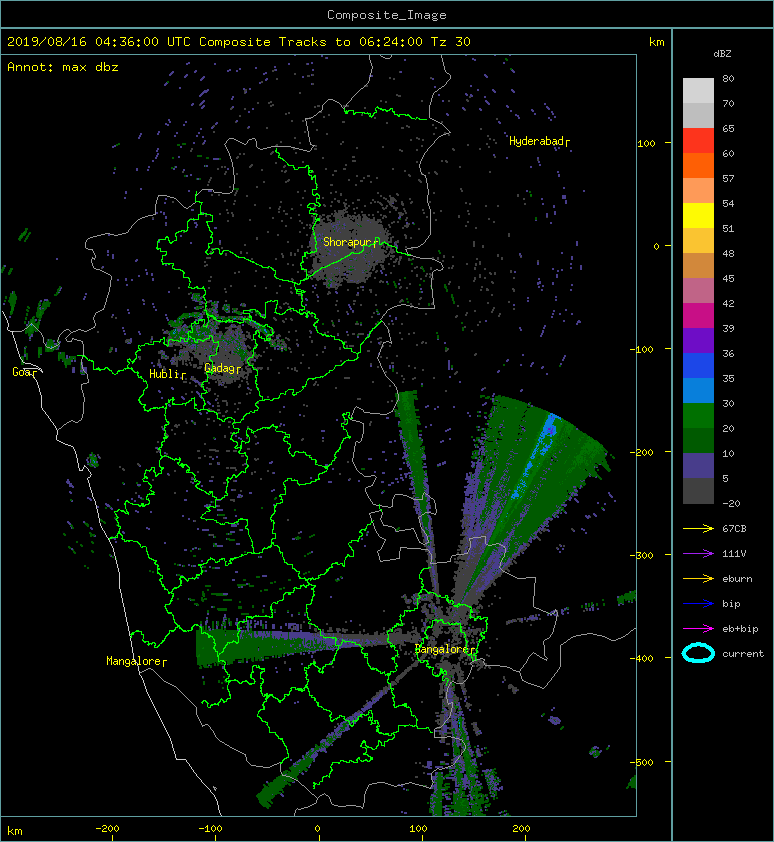
Task: Select the dark grey -20 to 5 dBZ swatch
Action: click(698, 490)
